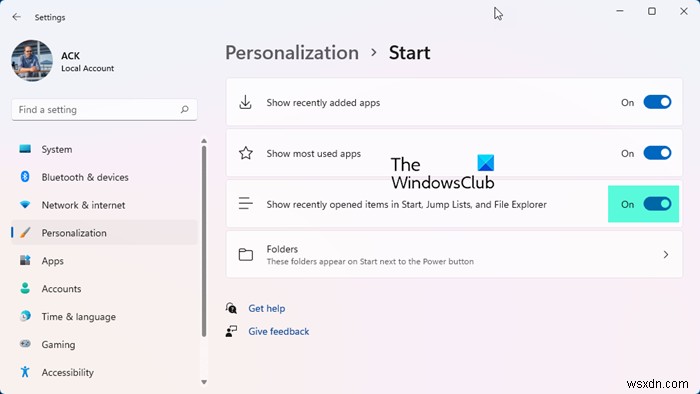This screenshot has width=700, height=394.
Task: Click sidebar scrollbar up arrow
Action: click(204, 141)
